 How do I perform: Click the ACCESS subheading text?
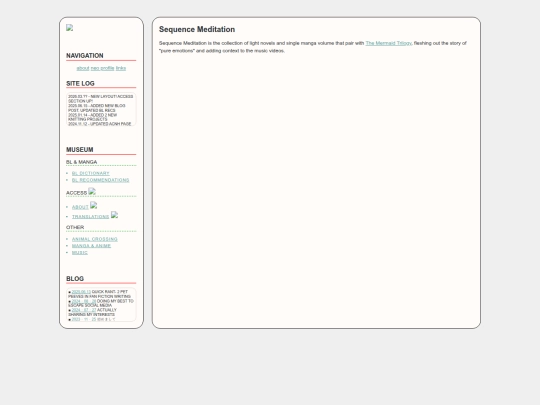tap(76, 193)
